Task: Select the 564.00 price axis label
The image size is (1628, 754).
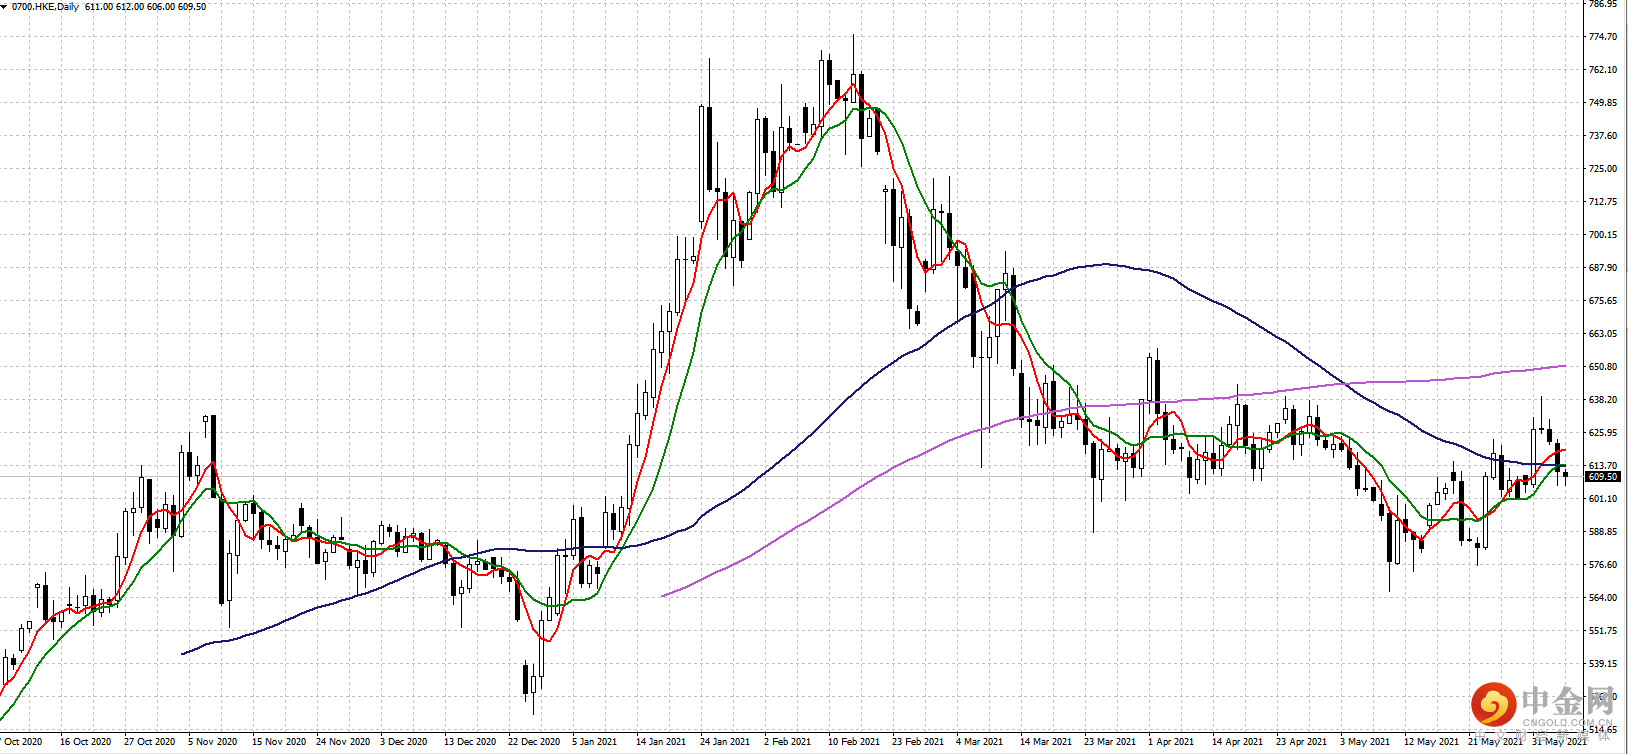Action: 1603,598
